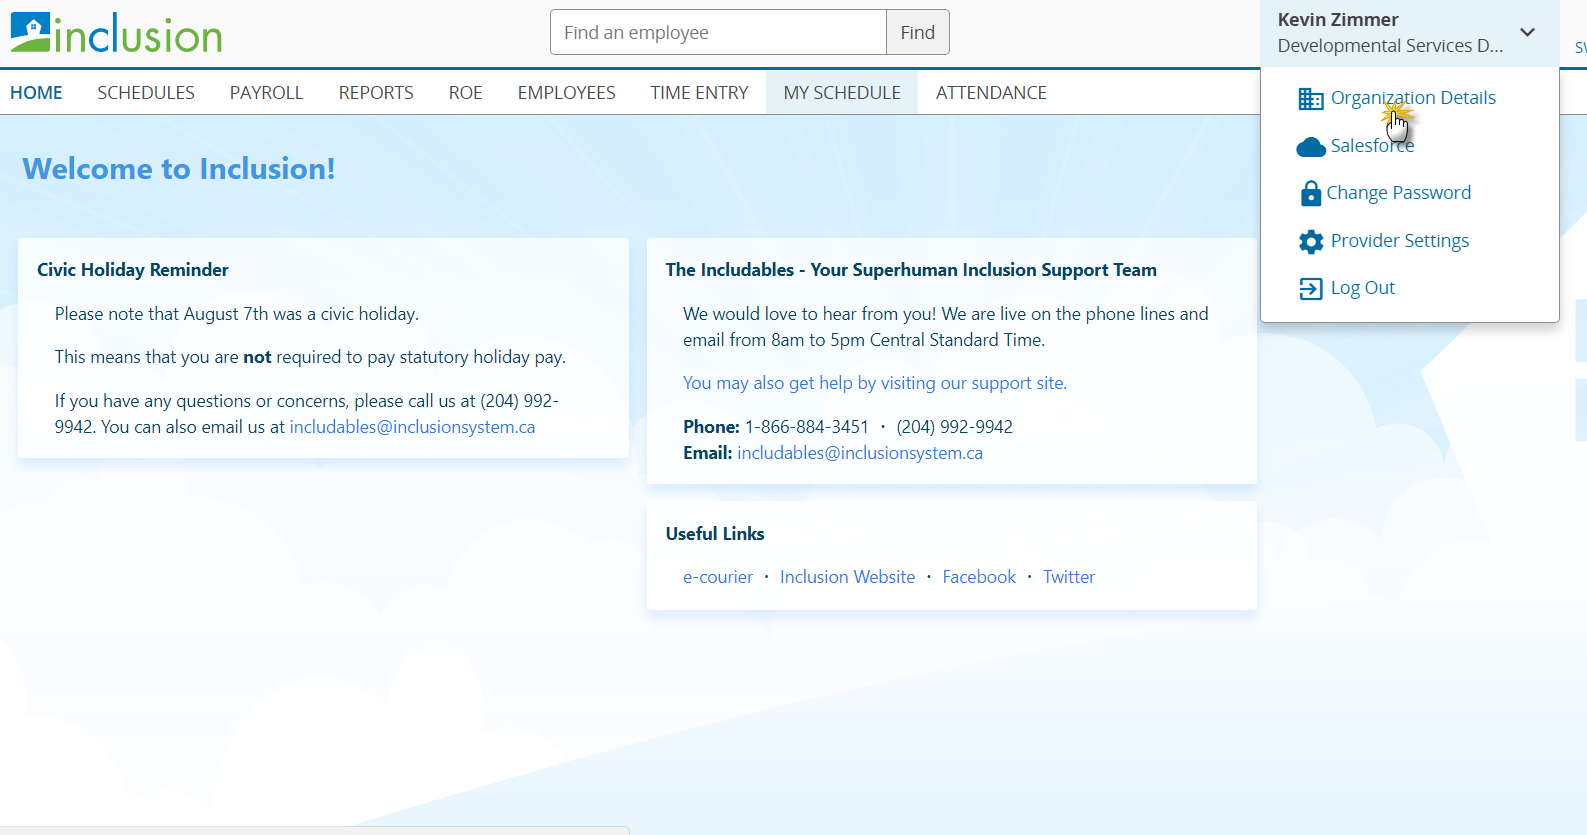Switch to TIME ENTRY tab
1587x835 pixels.
click(700, 93)
